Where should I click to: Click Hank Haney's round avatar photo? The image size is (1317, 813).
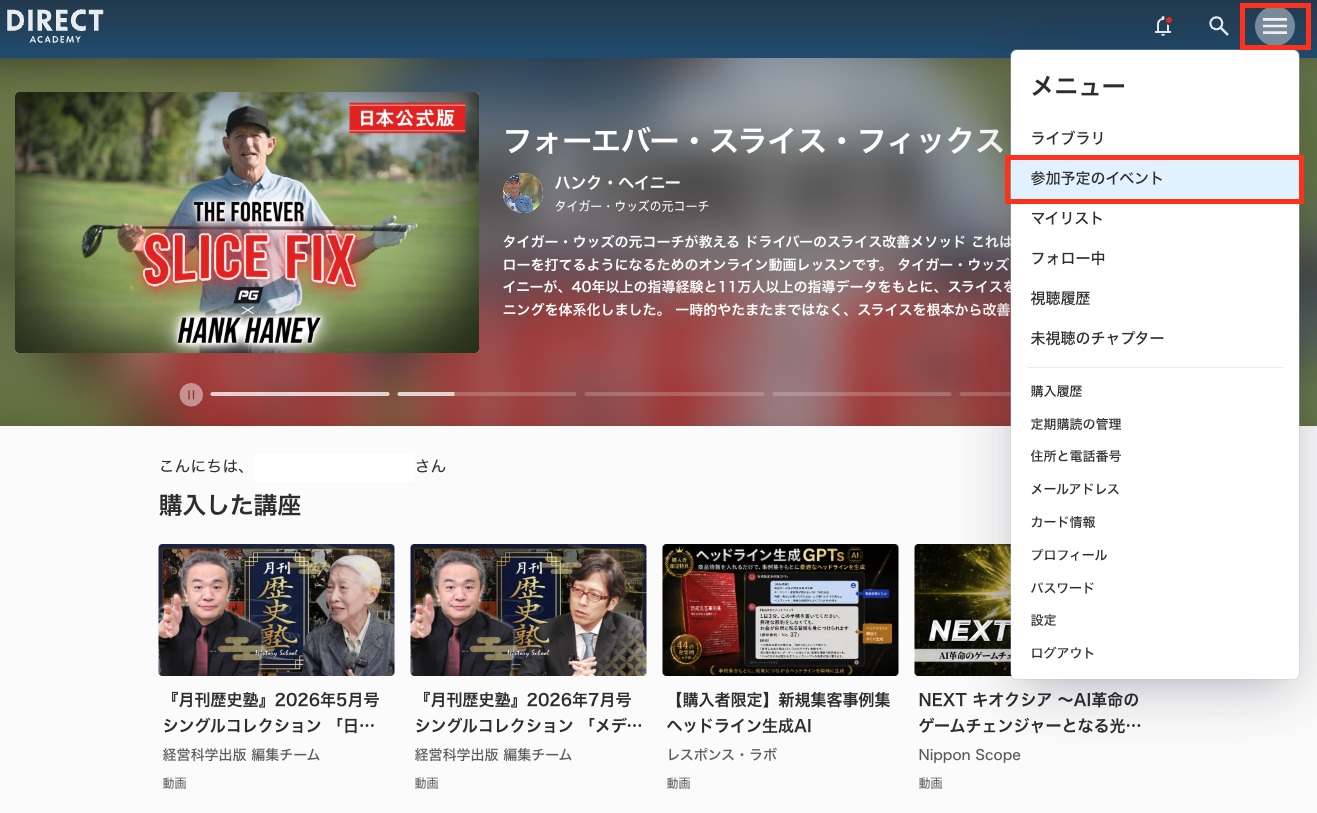(x=522, y=194)
